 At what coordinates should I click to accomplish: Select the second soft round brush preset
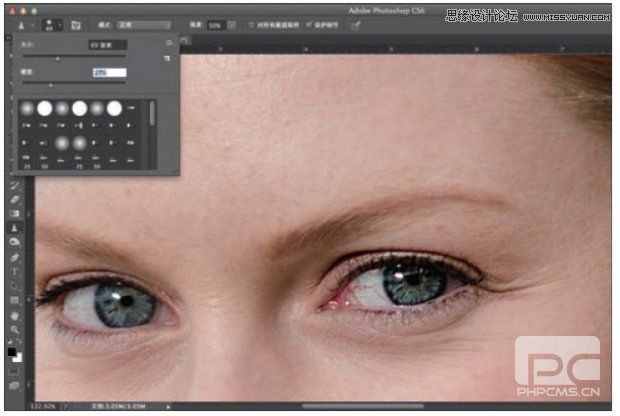tap(62, 108)
